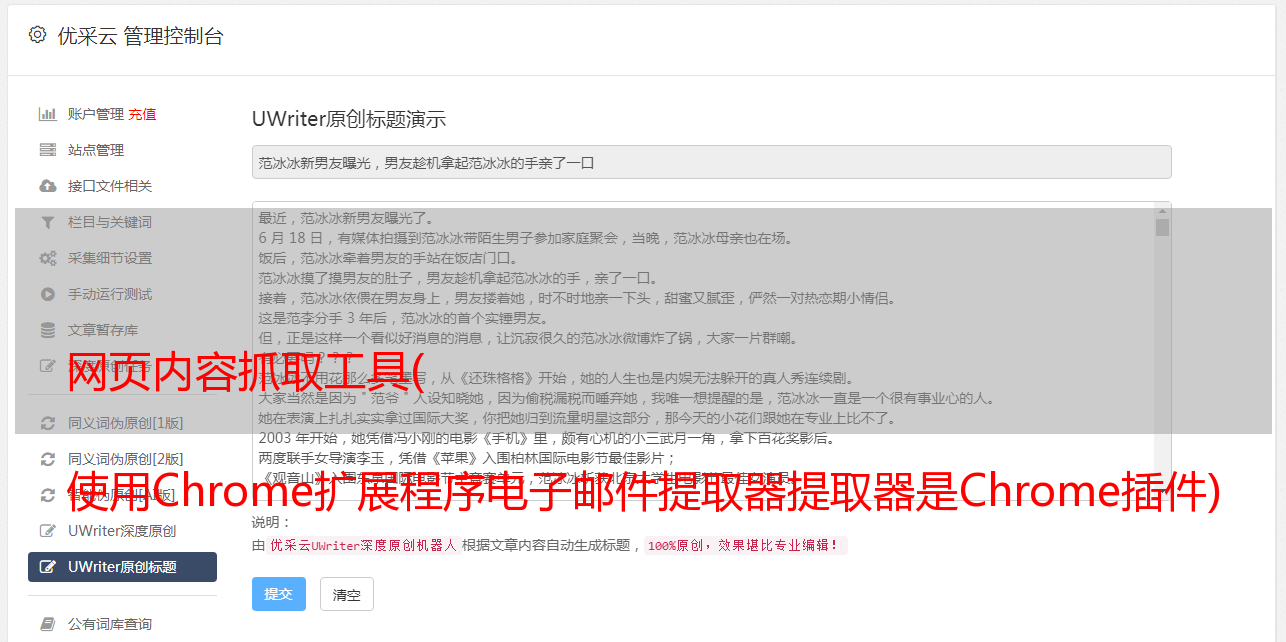
Task: Click the edit icon beside UWriter深度原创
Action: [x=47, y=531]
